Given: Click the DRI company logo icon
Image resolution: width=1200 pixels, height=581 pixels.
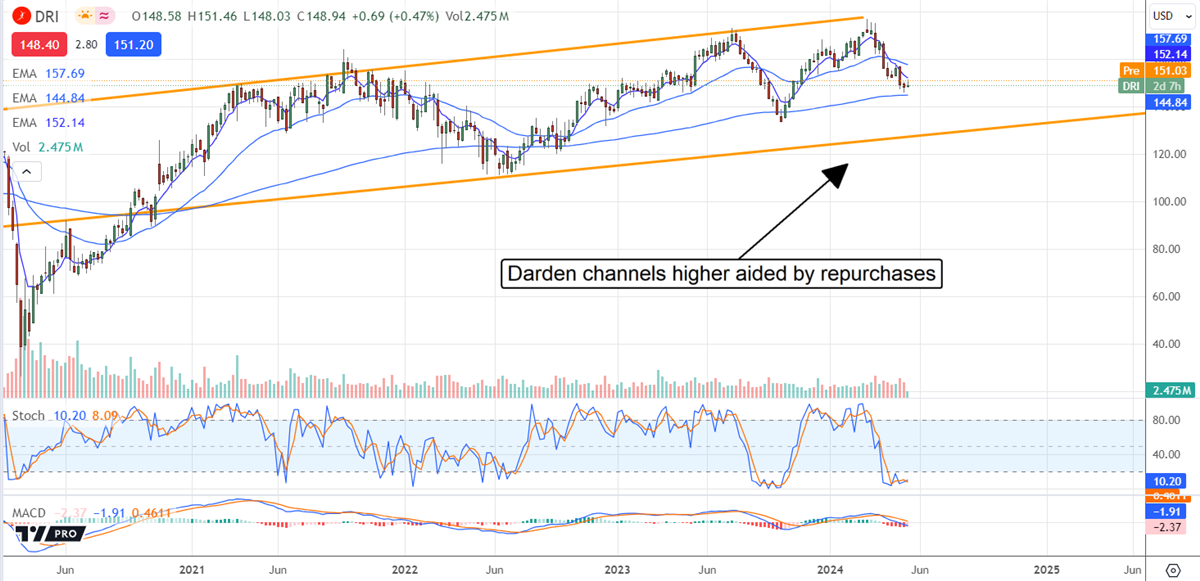Looking at the screenshot, I should (21, 18).
